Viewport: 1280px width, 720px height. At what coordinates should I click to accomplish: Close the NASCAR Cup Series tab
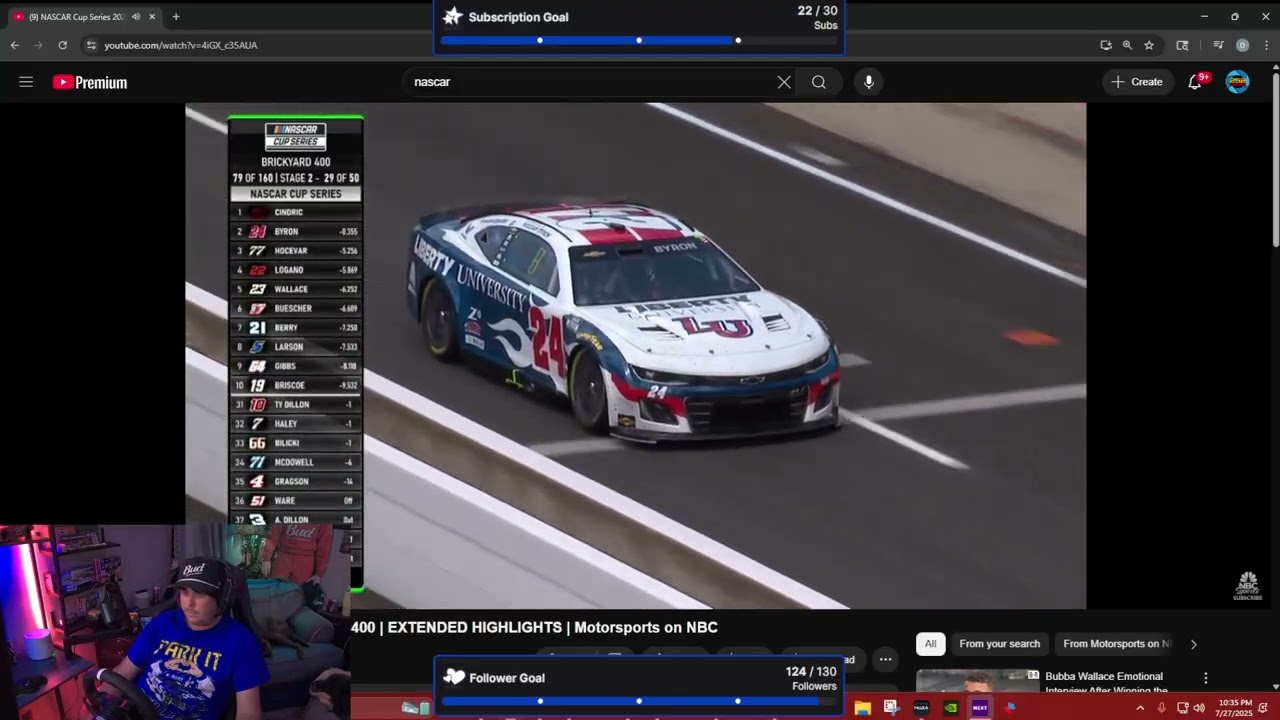click(151, 17)
